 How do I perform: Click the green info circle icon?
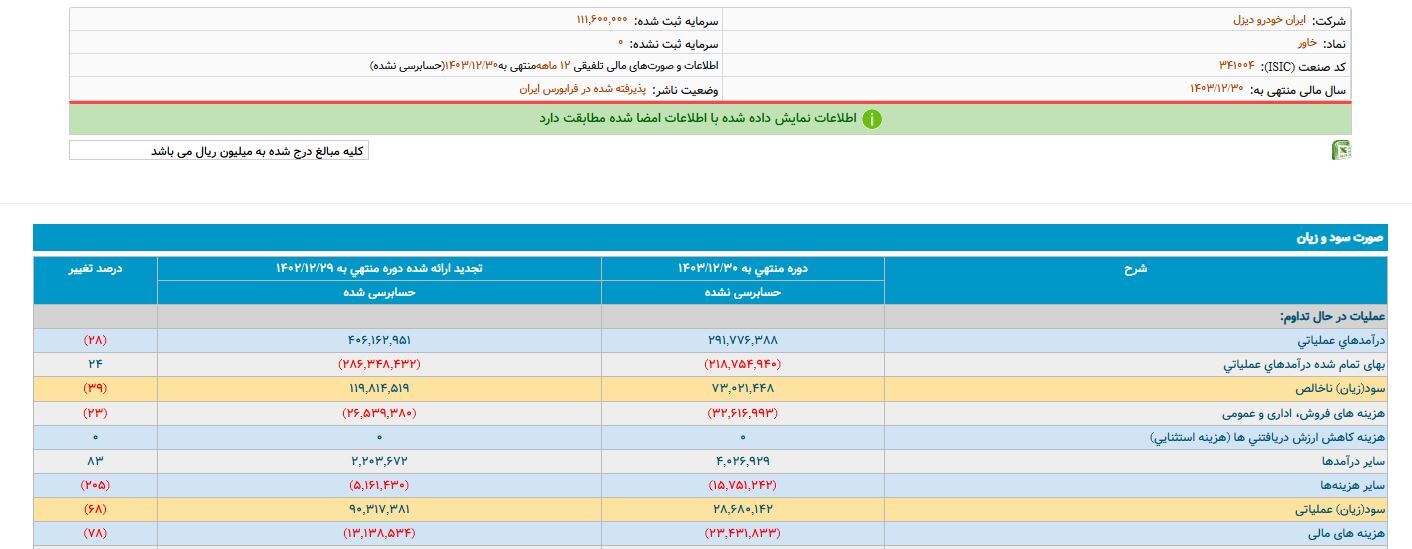[x=872, y=119]
